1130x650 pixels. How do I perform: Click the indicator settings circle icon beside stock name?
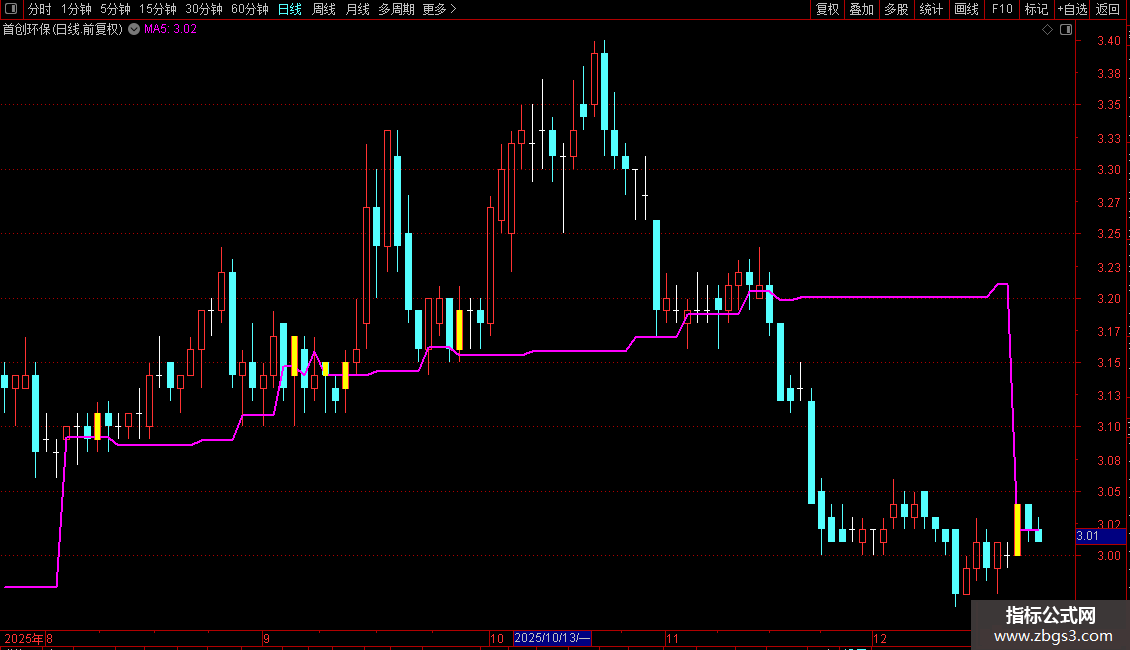click(134, 29)
